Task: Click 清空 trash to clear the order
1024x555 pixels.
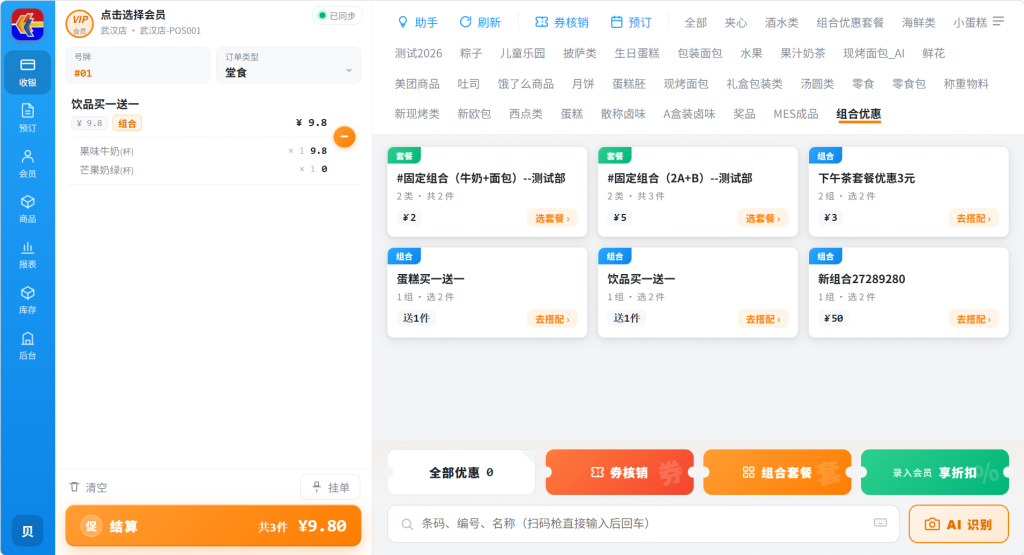Action: (x=88, y=487)
